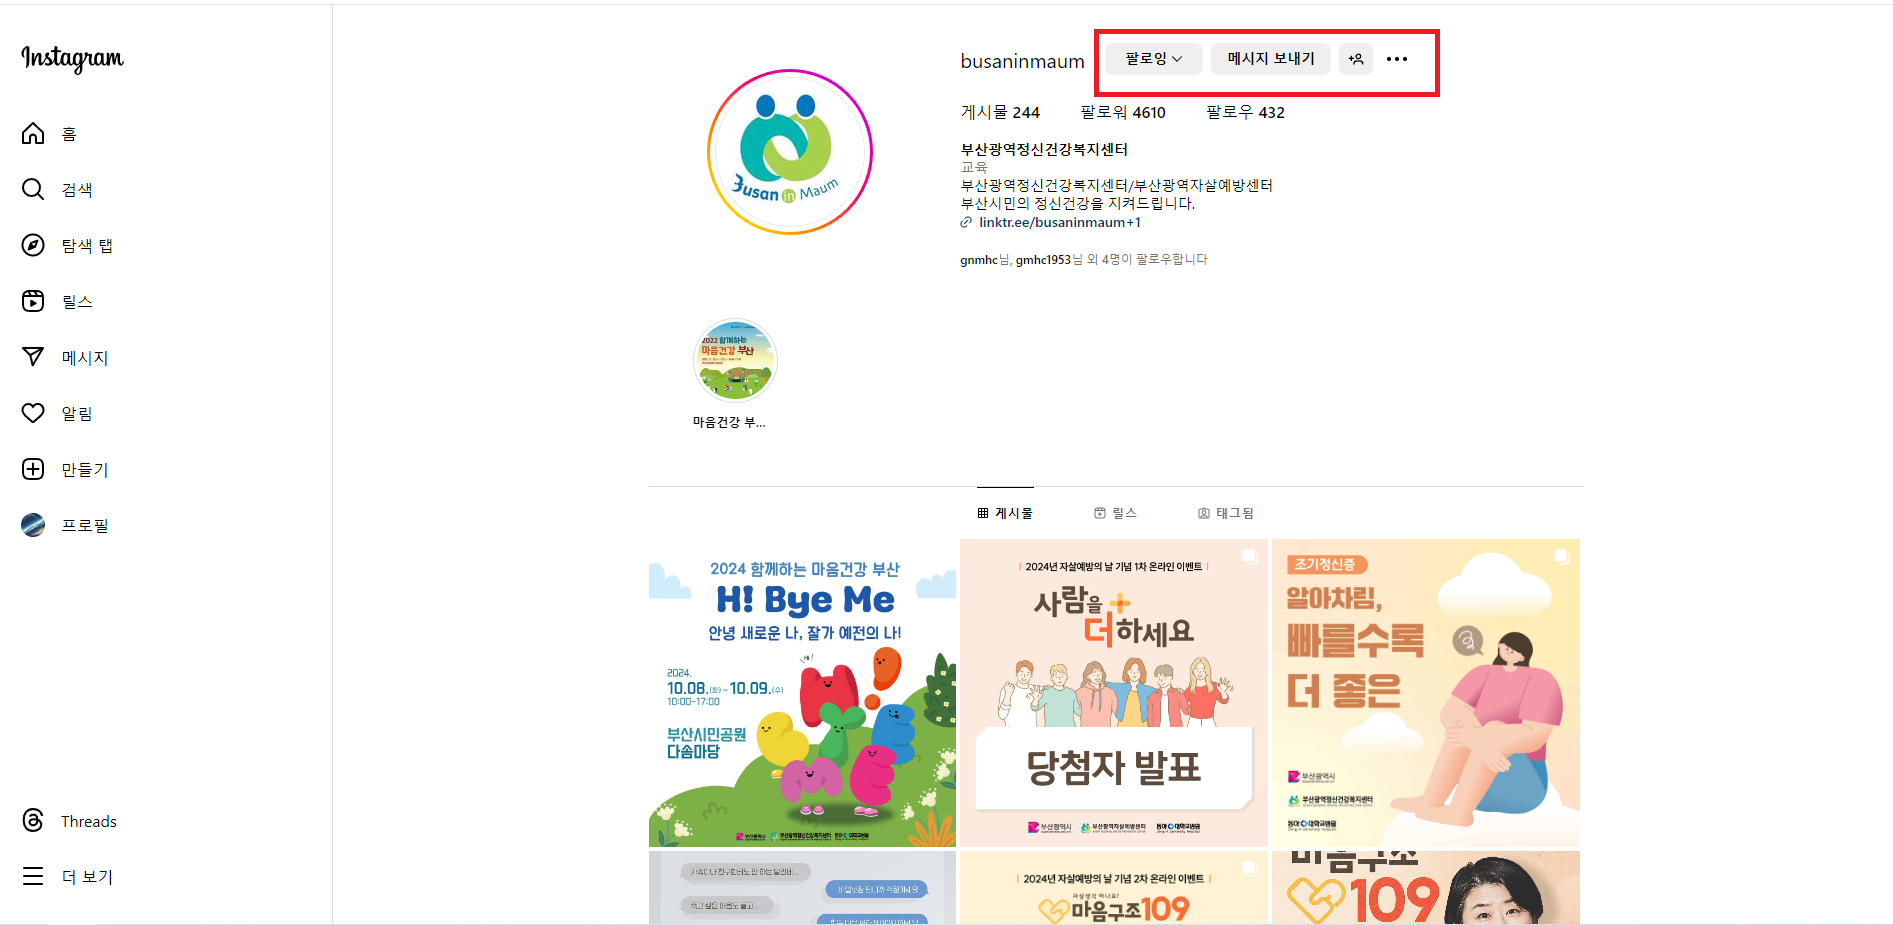Open the 마음건강 부... story highlight
The image size is (1893, 925).
click(x=735, y=361)
